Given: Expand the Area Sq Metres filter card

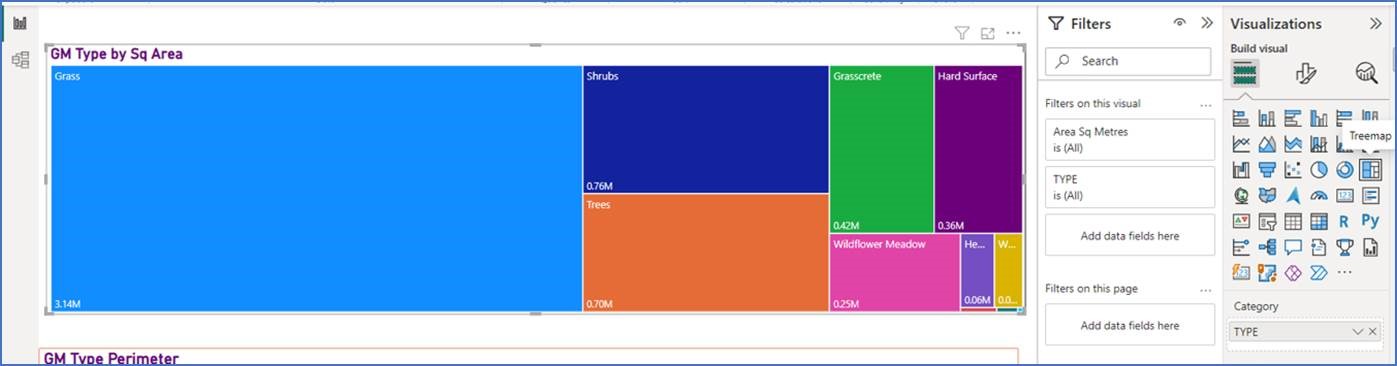Looking at the screenshot, I should tap(1130, 139).
